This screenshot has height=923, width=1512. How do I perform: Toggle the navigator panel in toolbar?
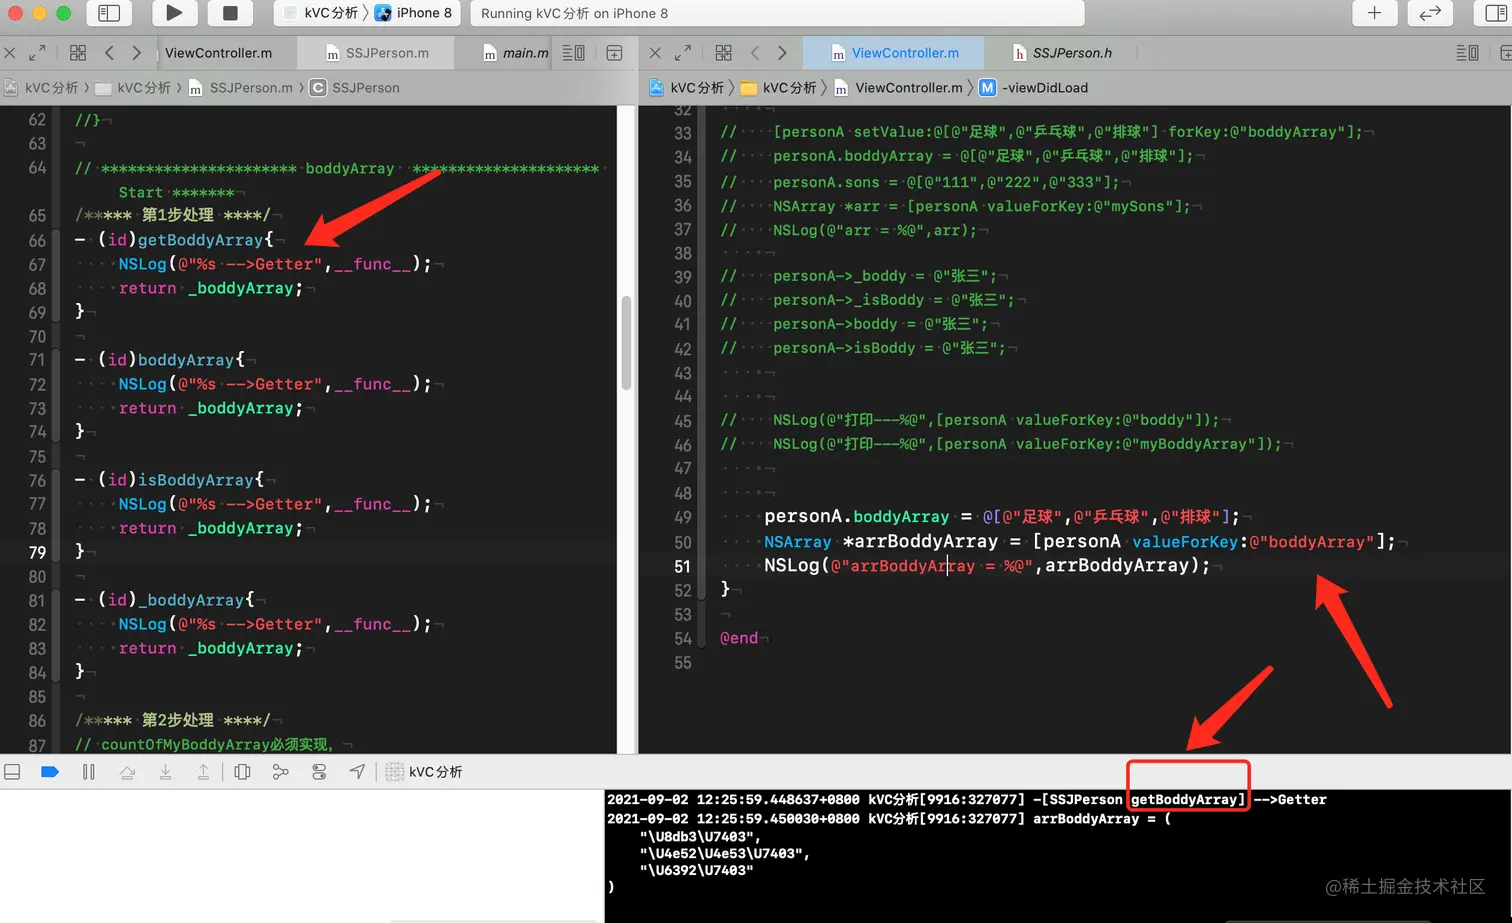click(109, 13)
